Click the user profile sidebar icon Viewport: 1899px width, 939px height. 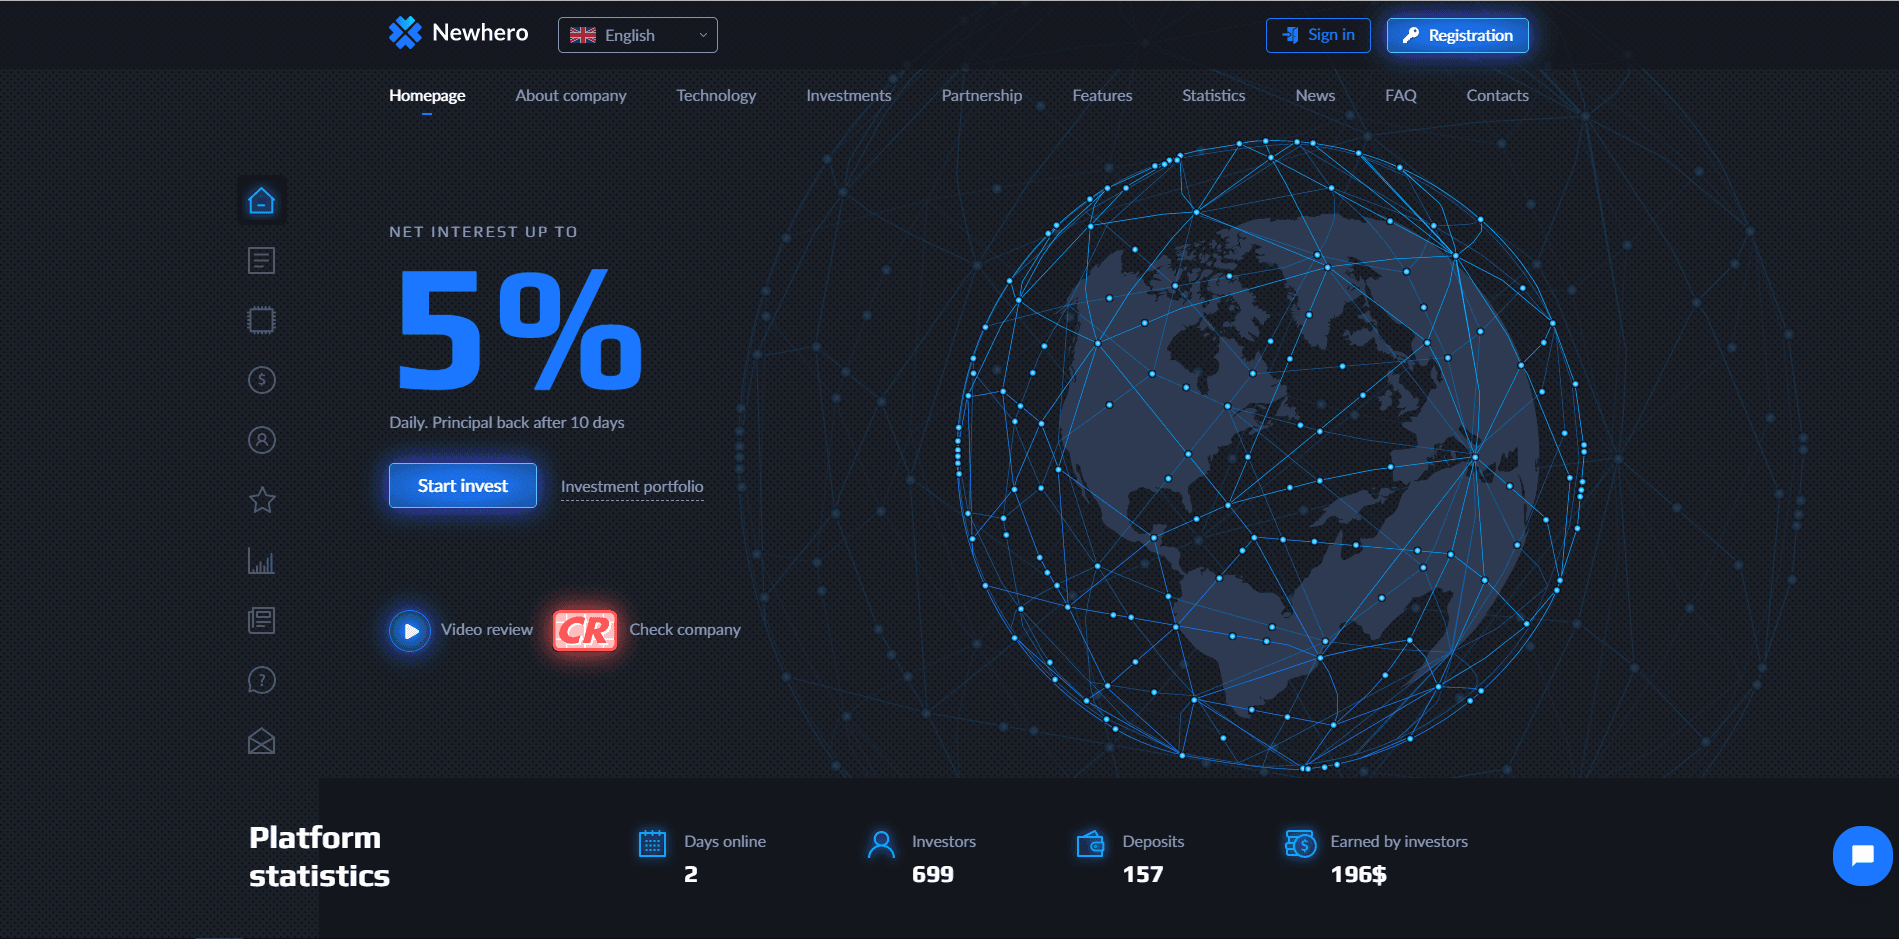[x=261, y=440]
